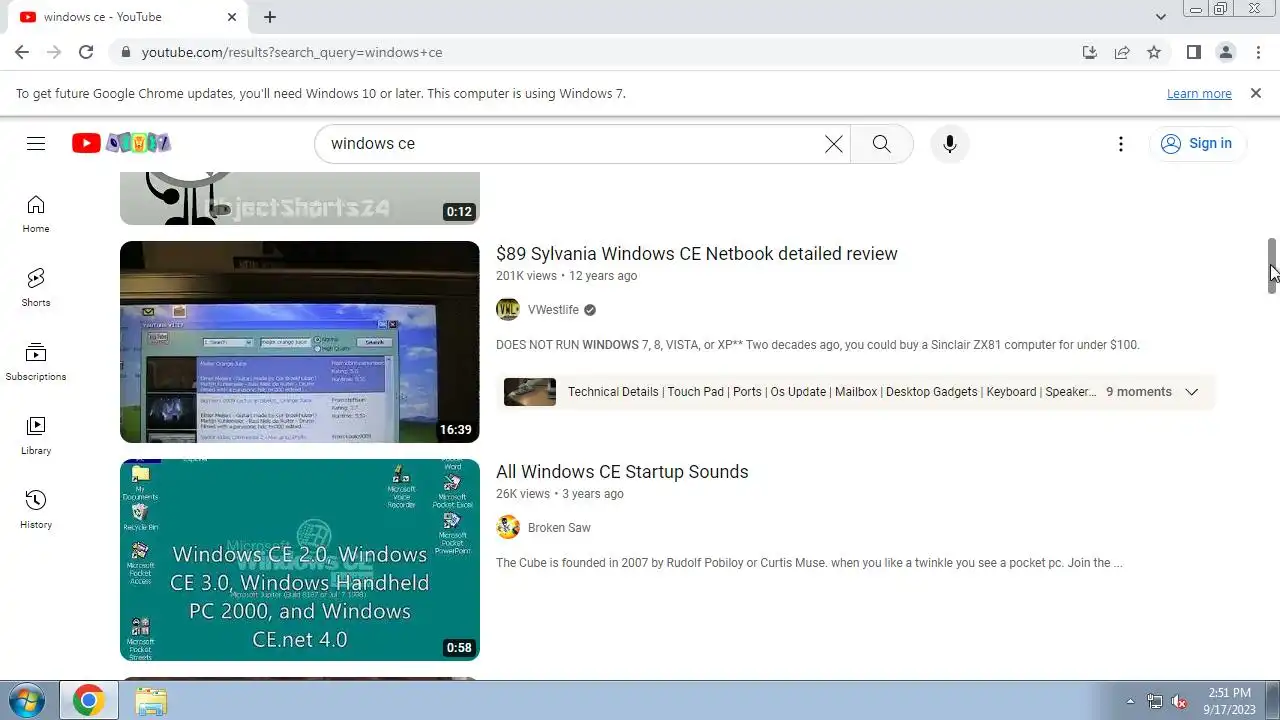This screenshot has height=720, width=1280.
Task: Click the VWestlife channel avatar
Action: point(508,310)
